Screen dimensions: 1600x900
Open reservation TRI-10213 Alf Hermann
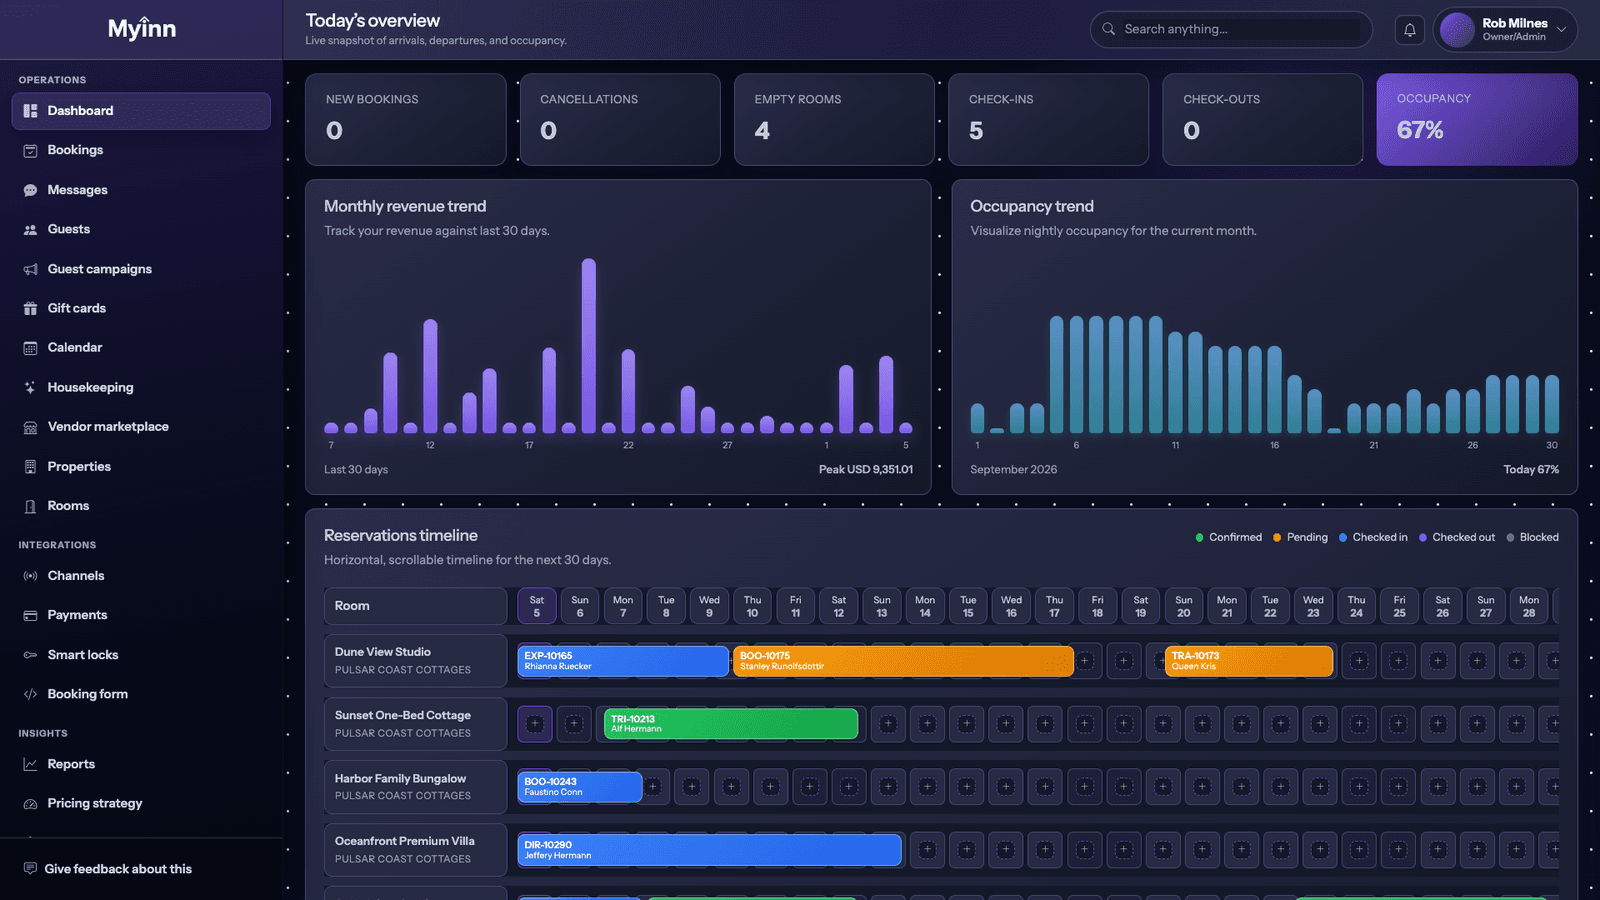(731, 724)
